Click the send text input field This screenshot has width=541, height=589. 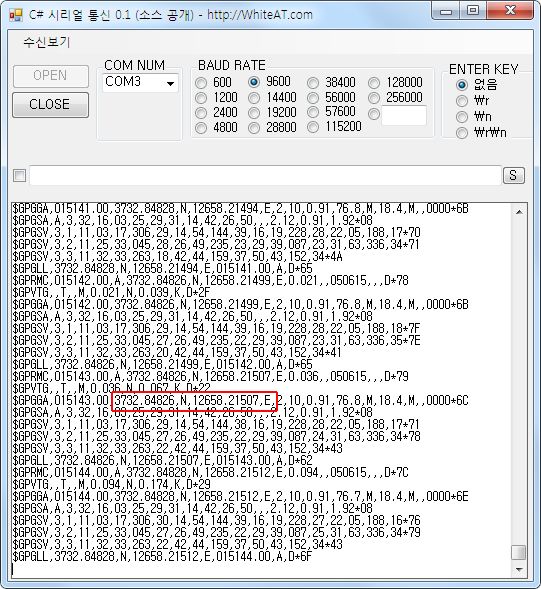(265, 175)
